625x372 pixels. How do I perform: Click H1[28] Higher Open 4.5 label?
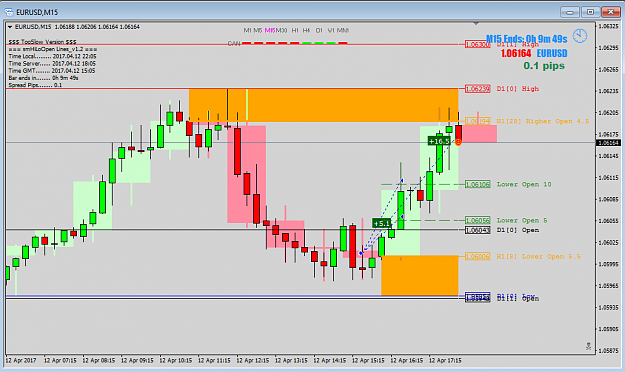542,121
